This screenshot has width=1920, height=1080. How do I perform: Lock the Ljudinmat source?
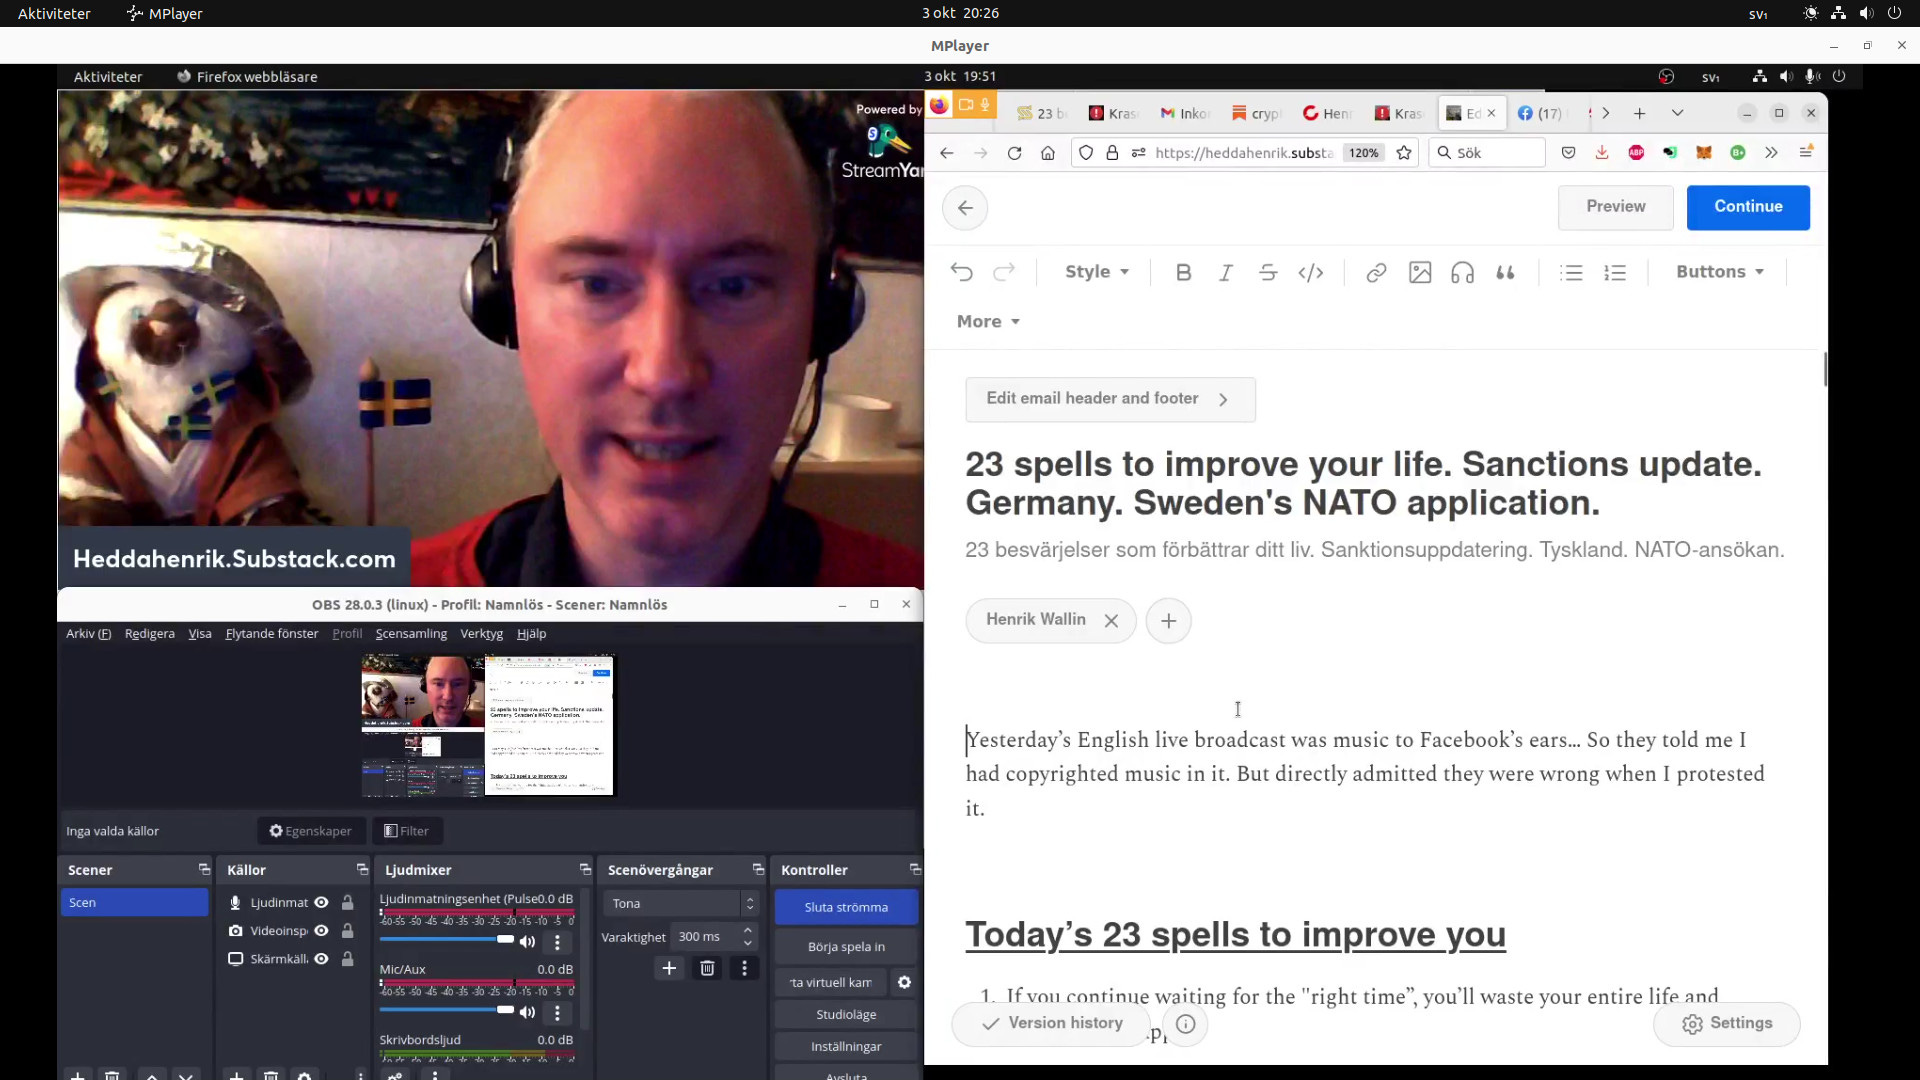tap(348, 903)
